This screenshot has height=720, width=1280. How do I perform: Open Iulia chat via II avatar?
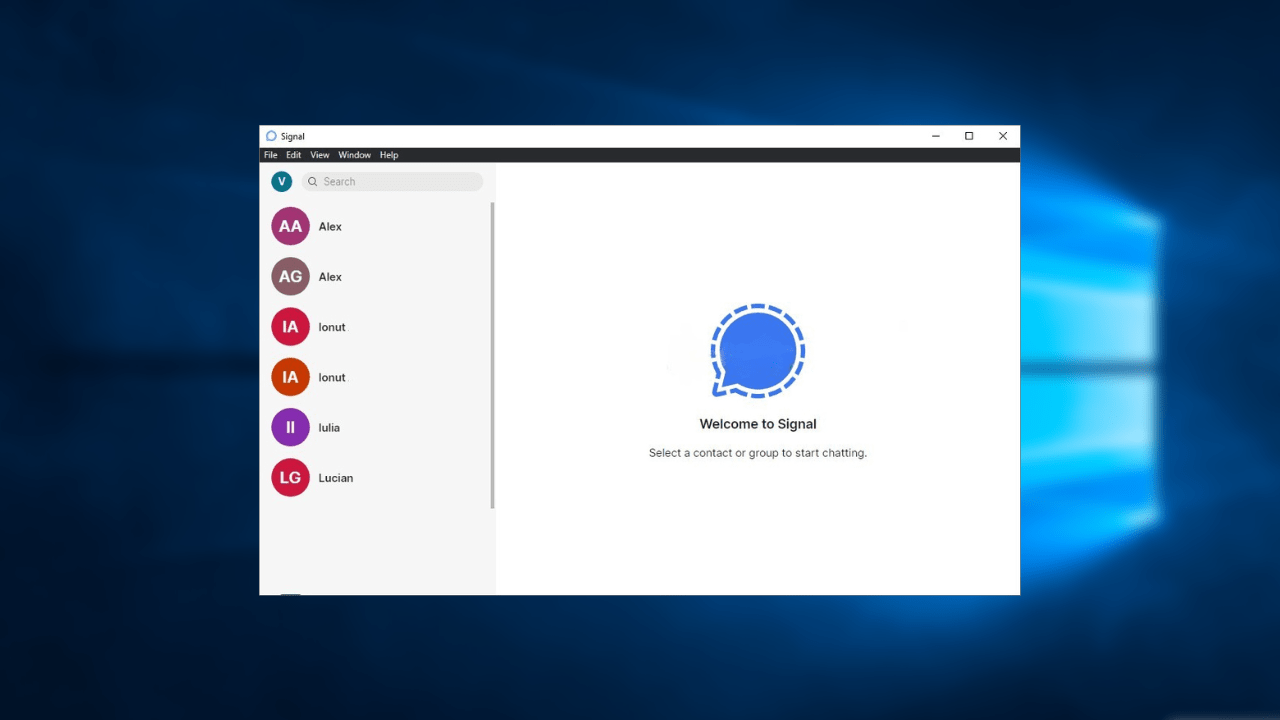click(x=290, y=427)
